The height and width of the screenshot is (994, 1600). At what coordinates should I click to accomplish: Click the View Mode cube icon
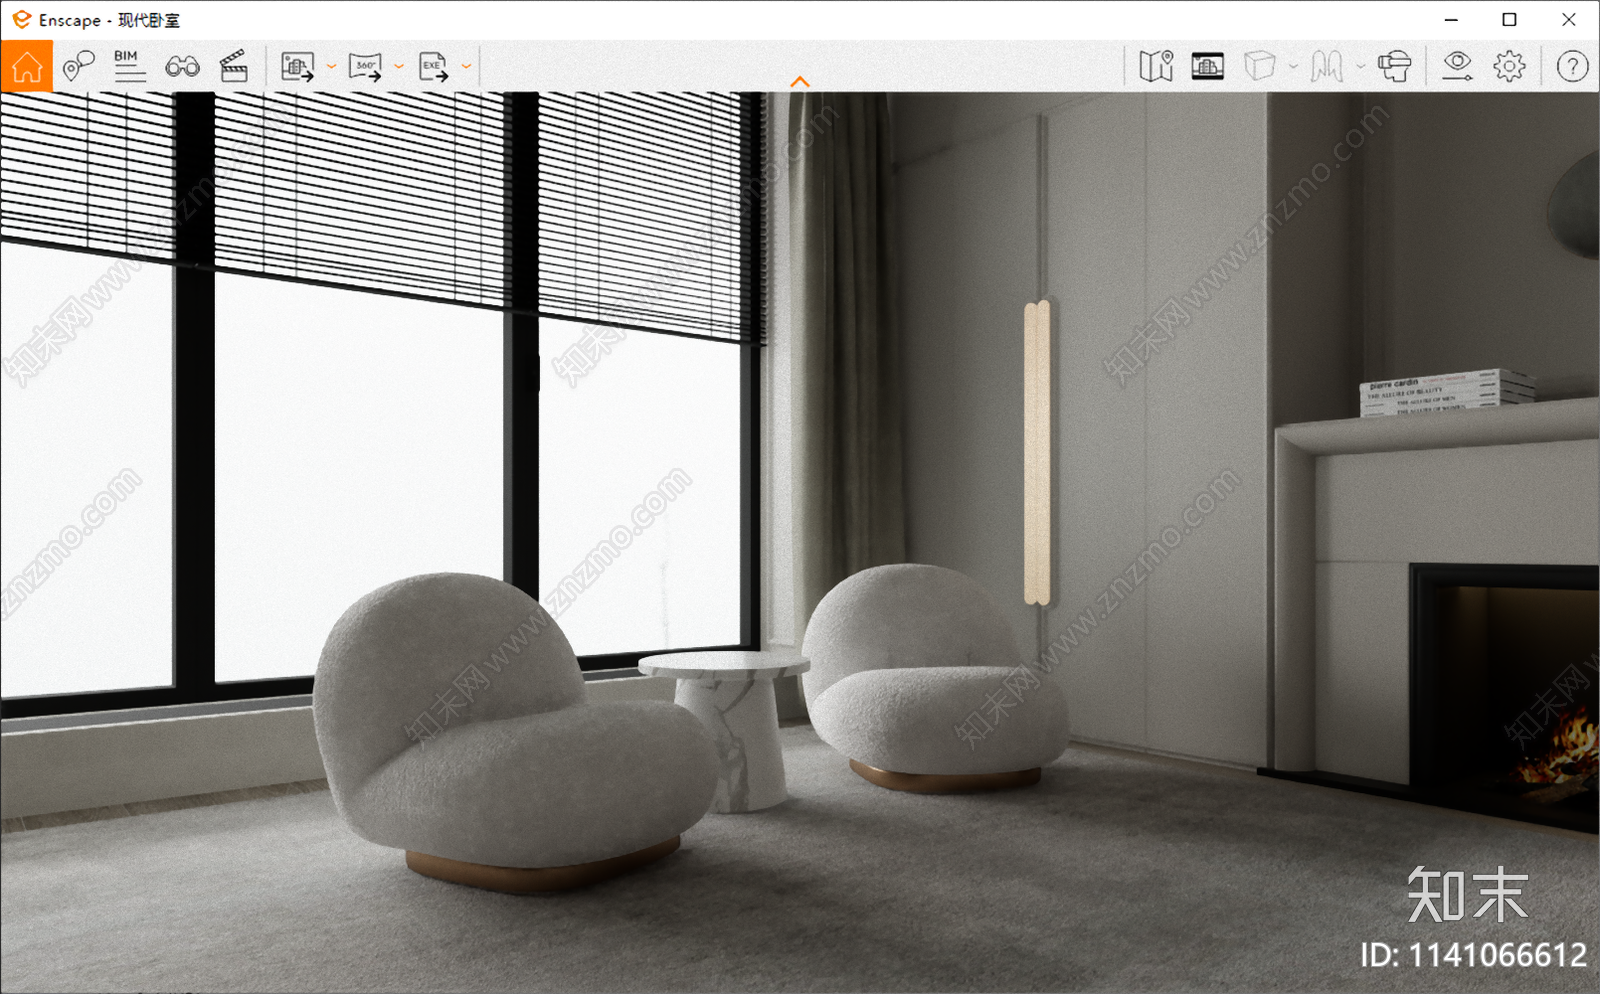click(x=1260, y=67)
